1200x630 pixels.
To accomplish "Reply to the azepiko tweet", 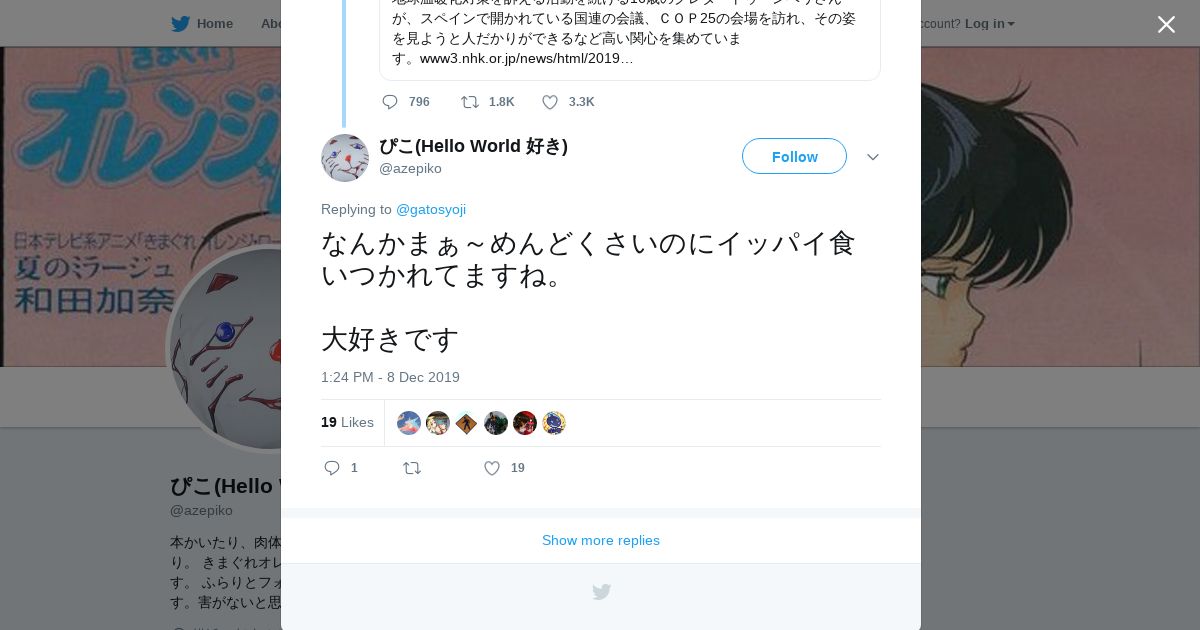I will [x=332, y=468].
